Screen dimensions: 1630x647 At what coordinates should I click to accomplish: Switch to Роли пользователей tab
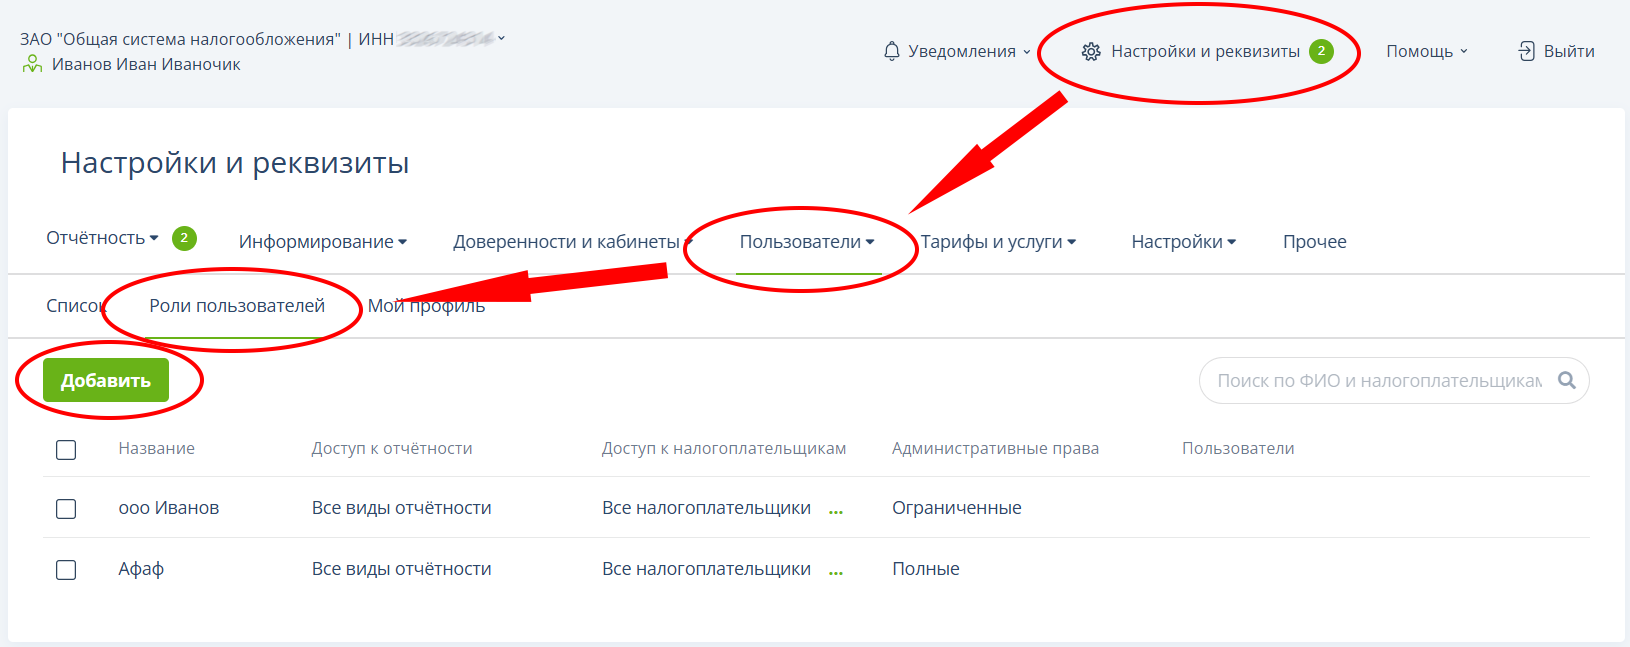[x=237, y=306]
